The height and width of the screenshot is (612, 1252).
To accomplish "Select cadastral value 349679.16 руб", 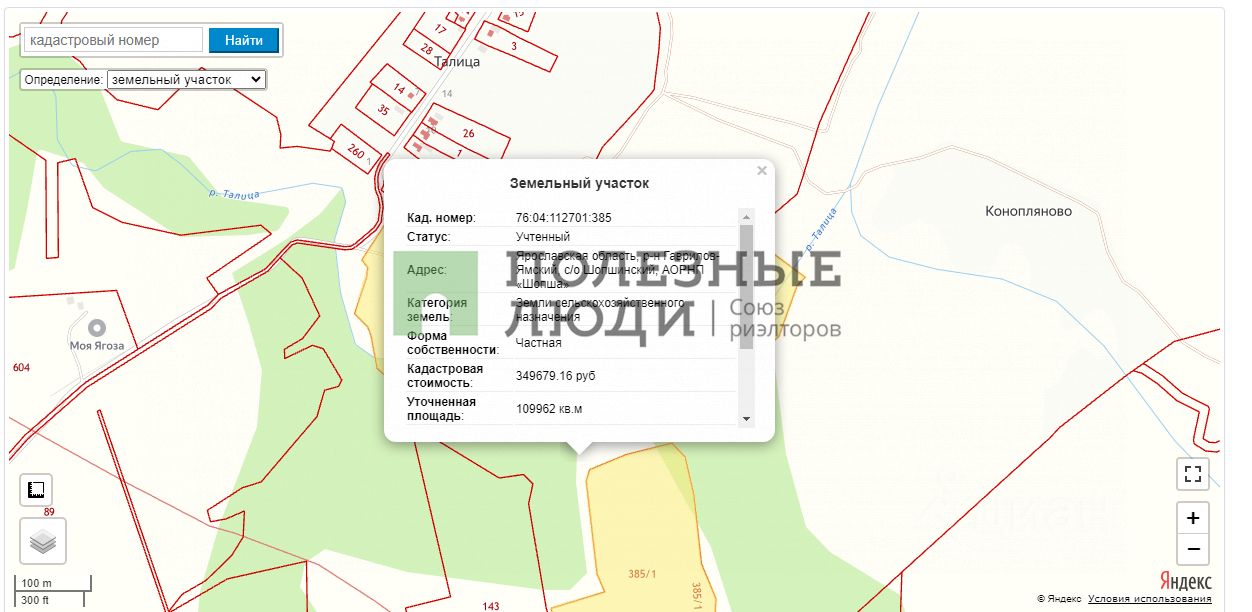I will [555, 376].
